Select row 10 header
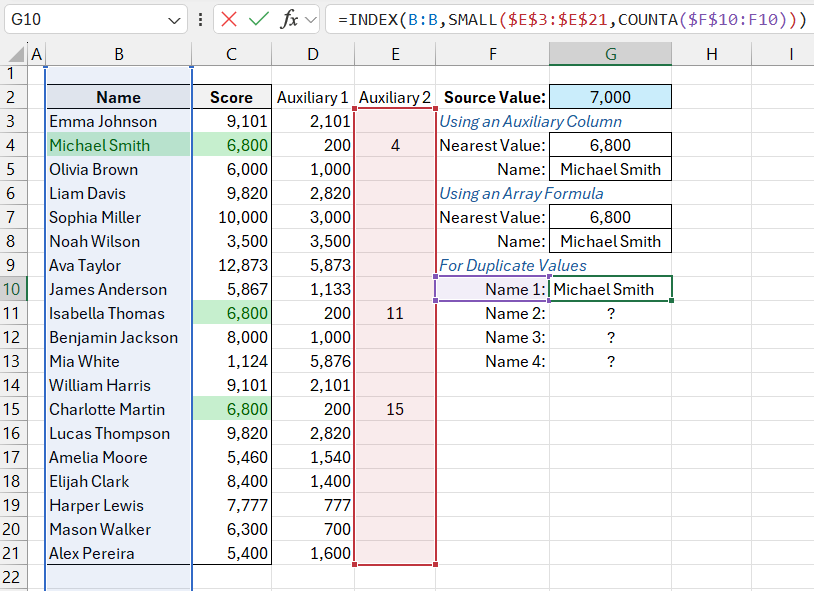814x591 pixels. [x=13, y=289]
